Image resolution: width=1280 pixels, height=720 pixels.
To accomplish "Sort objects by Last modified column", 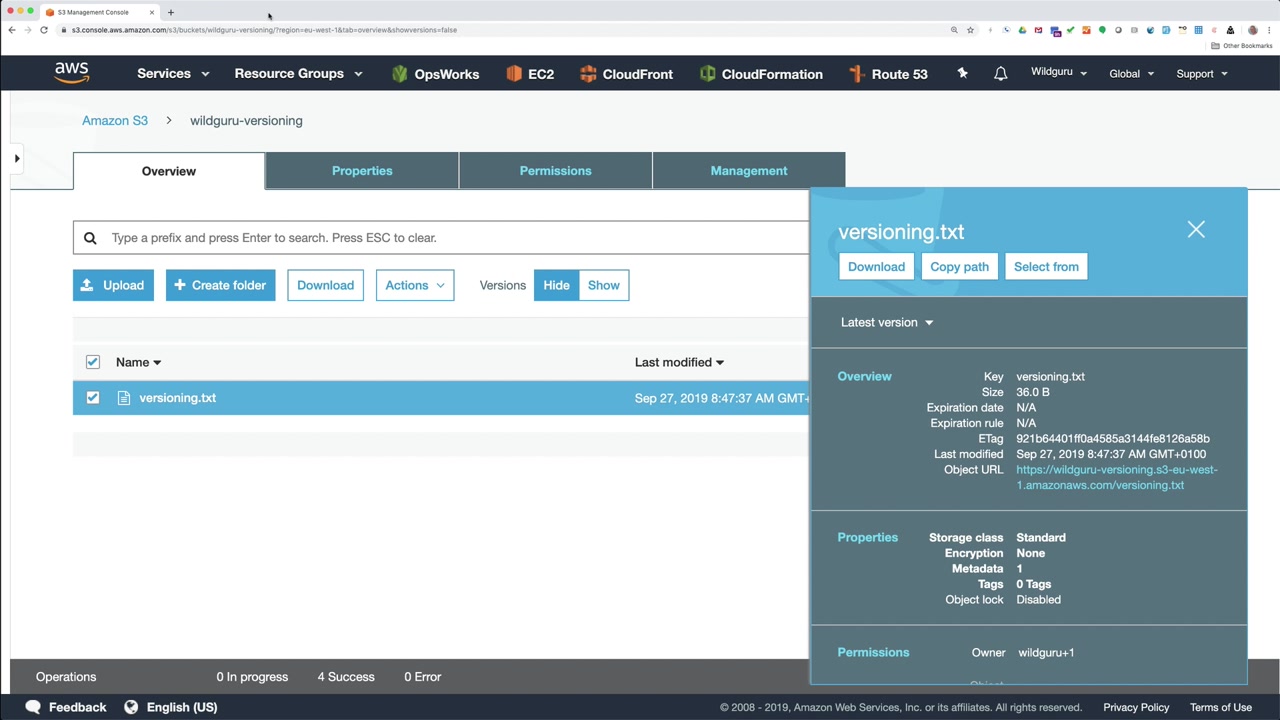I will click(679, 362).
